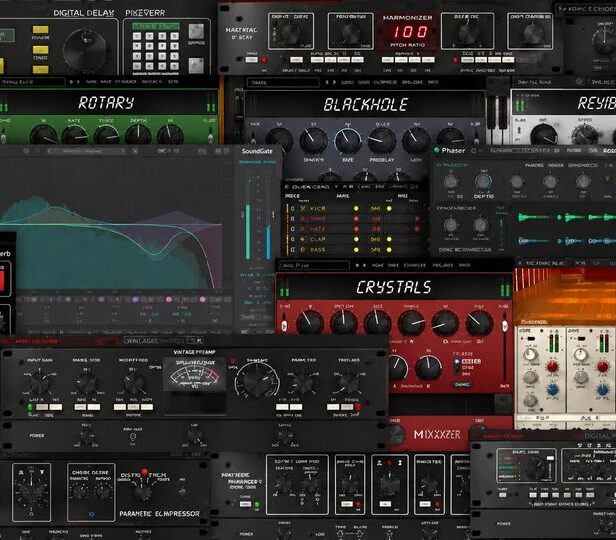
Task: Click the blue LED in the compressor's second box
Action: click(92, 514)
